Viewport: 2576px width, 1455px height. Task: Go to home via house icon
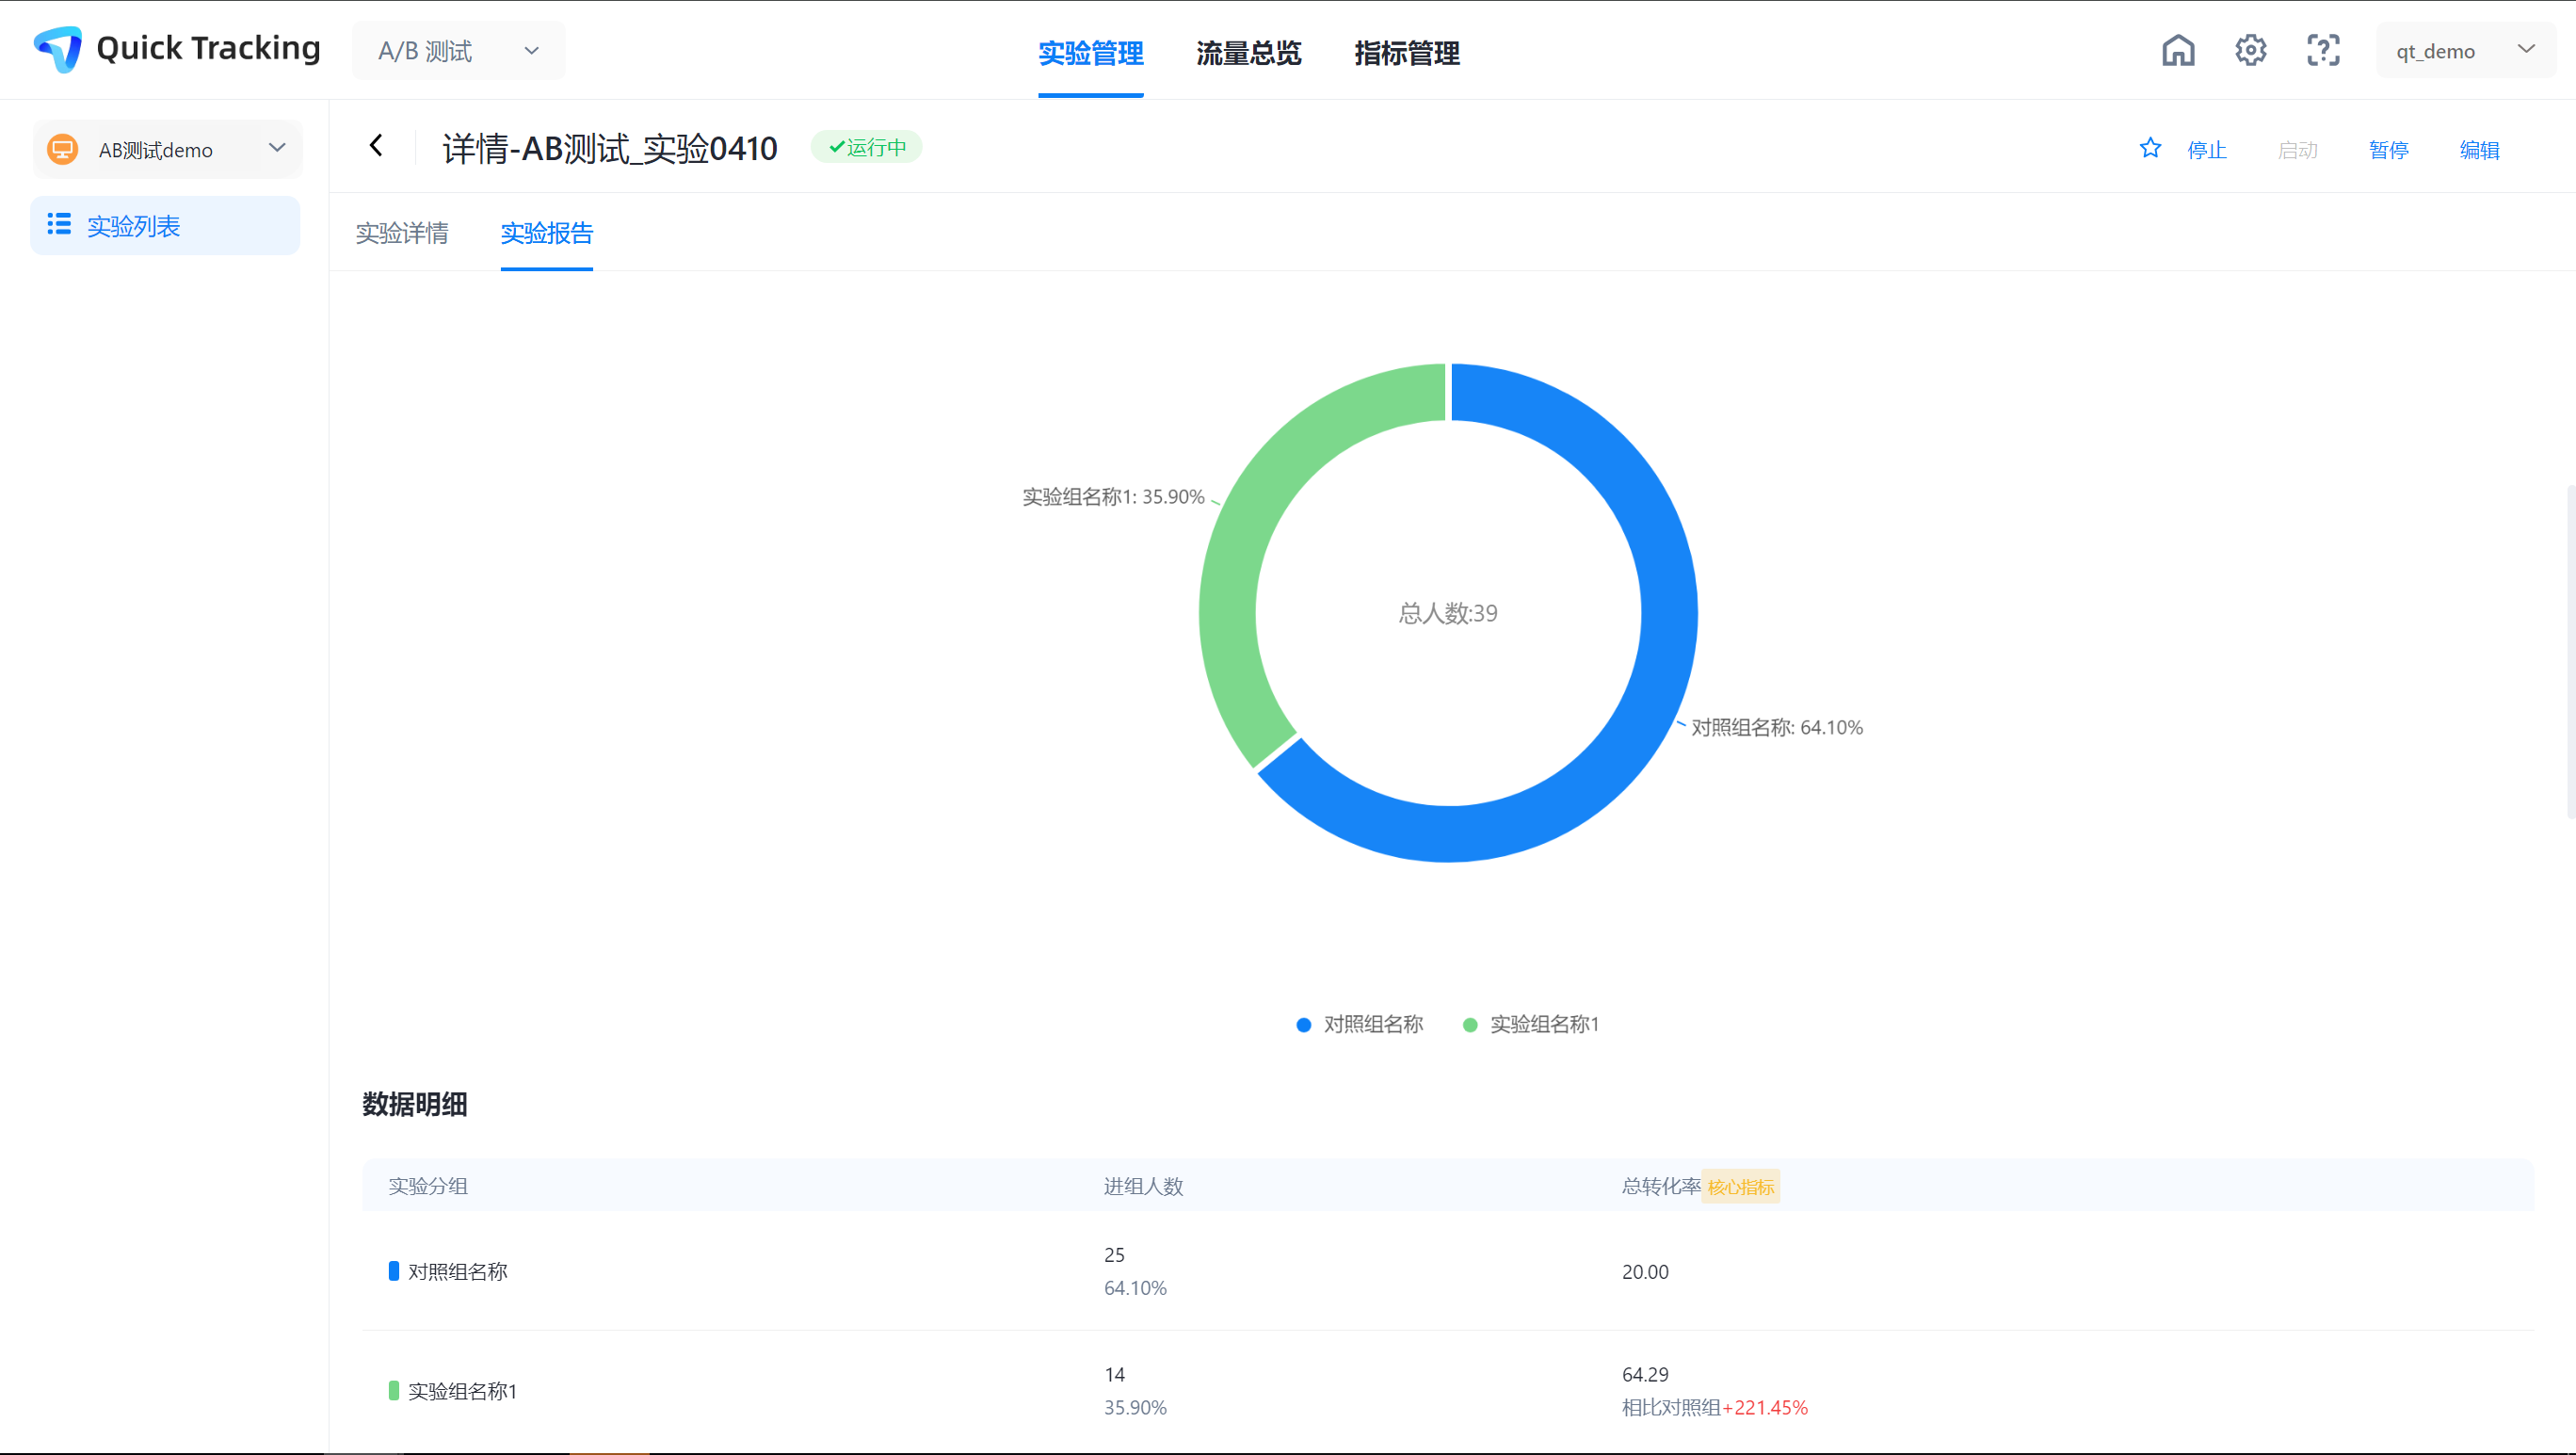point(2177,50)
